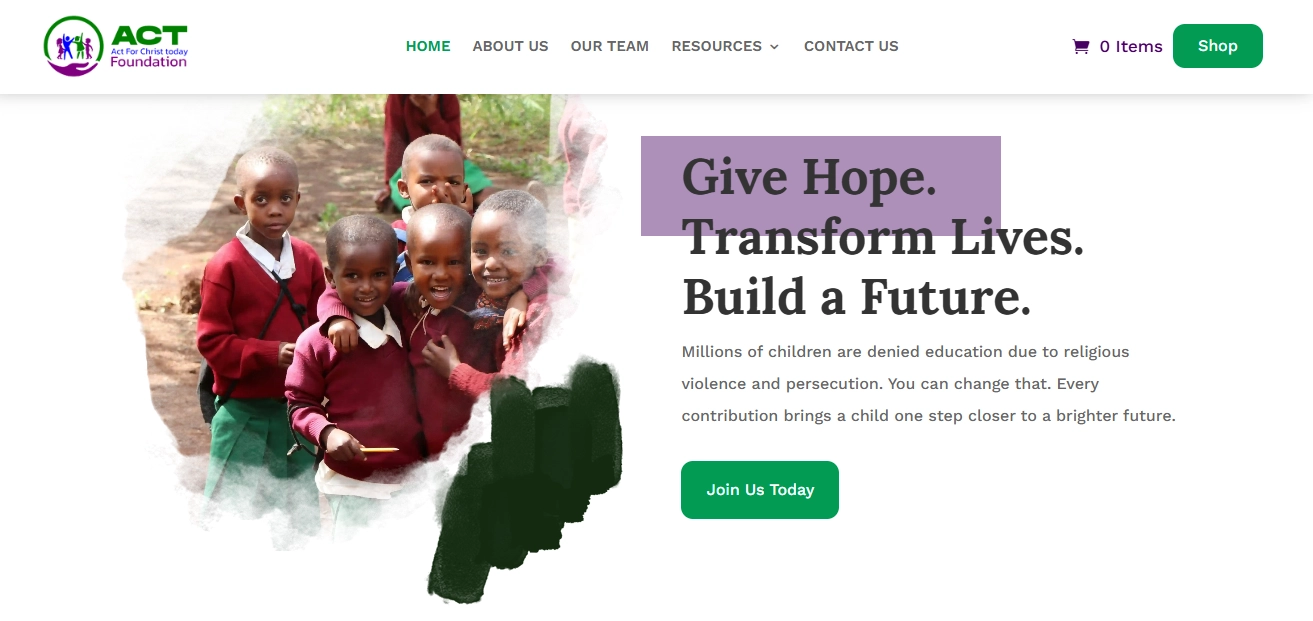Image resolution: width=1313 pixels, height=621 pixels.
Task: Click the paragraph about children denied education
Action: 929,384
